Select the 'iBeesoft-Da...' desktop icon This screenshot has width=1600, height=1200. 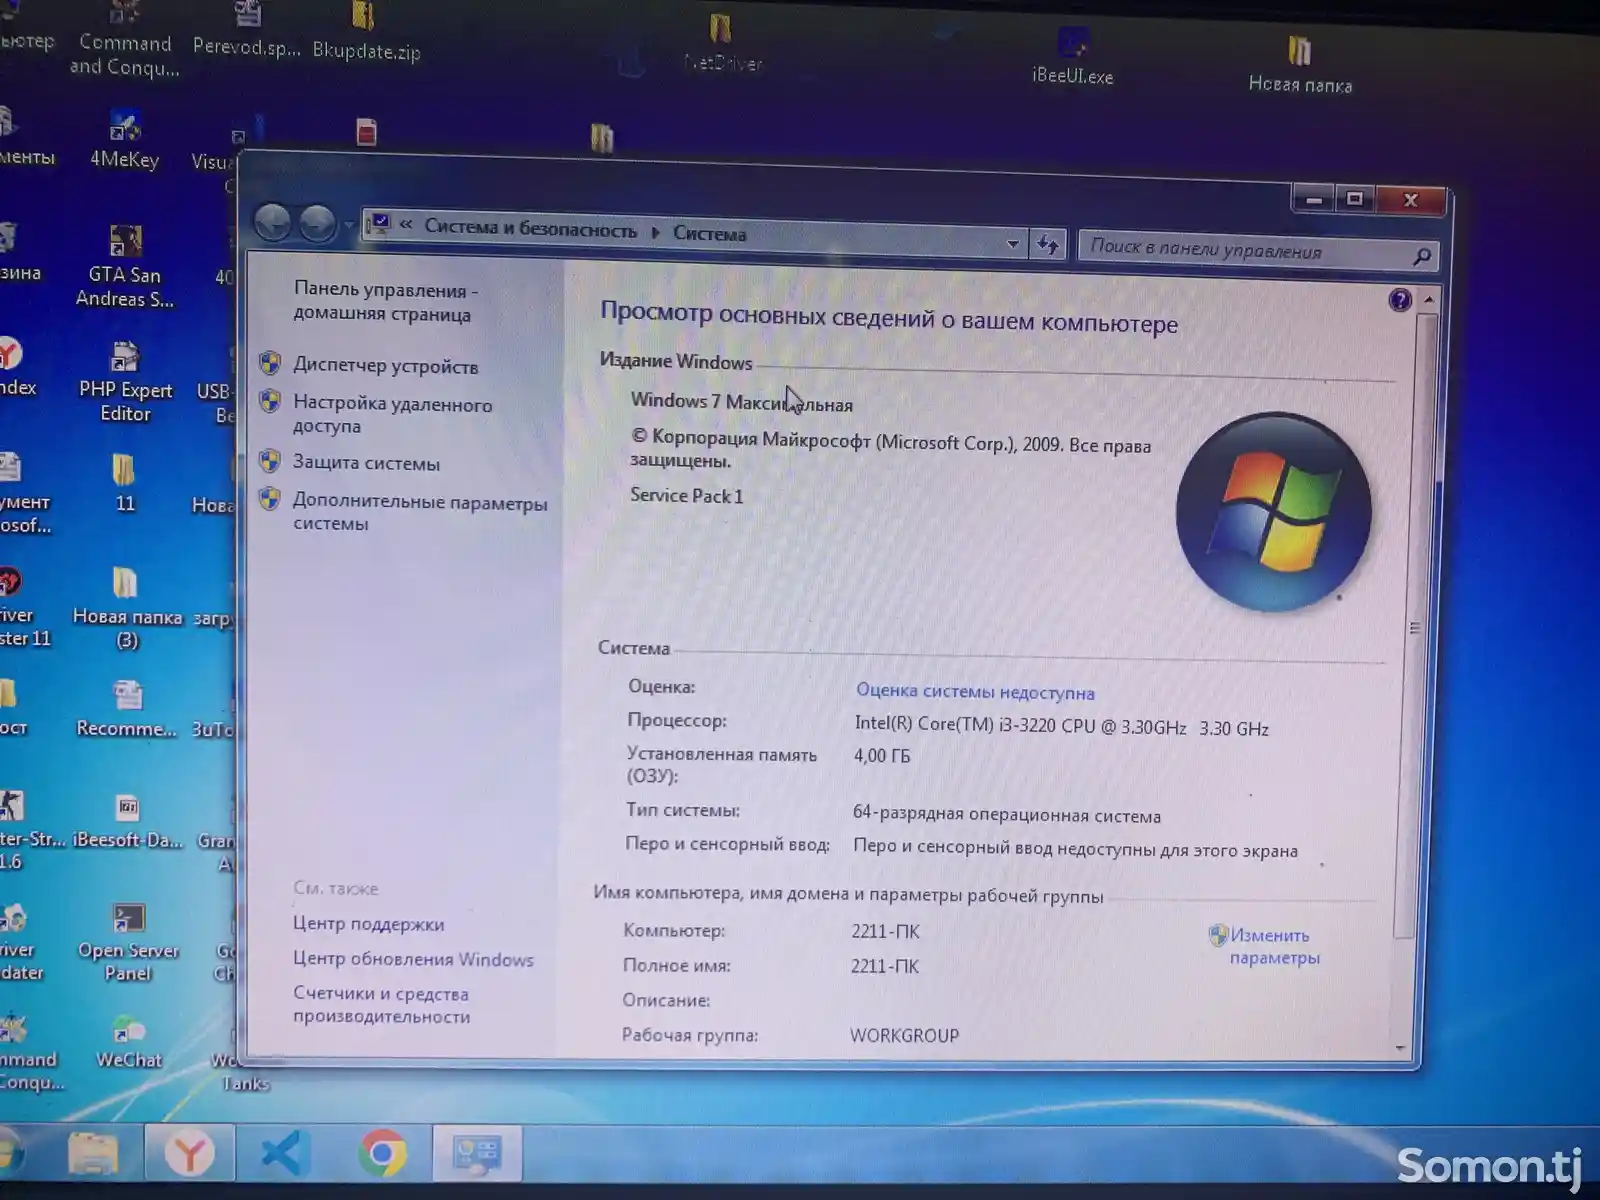click(x=128, y=821)
